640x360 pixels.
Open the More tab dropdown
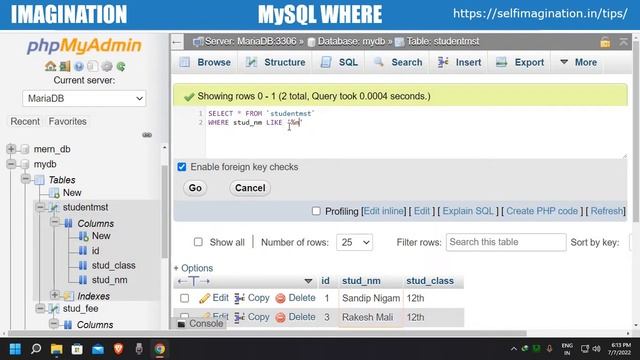(x=579, y=62)
